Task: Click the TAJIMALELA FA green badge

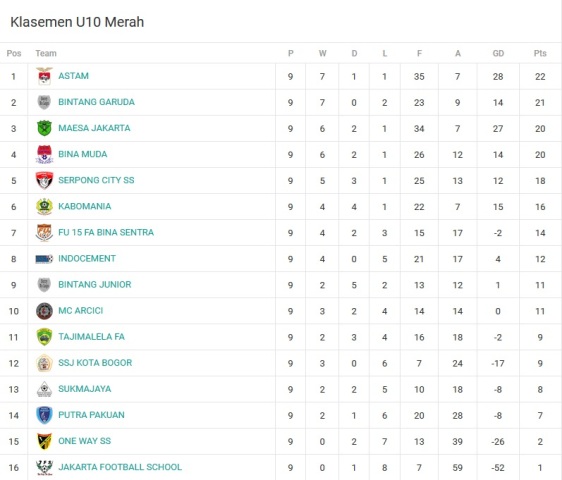Action: coord(44,337)
